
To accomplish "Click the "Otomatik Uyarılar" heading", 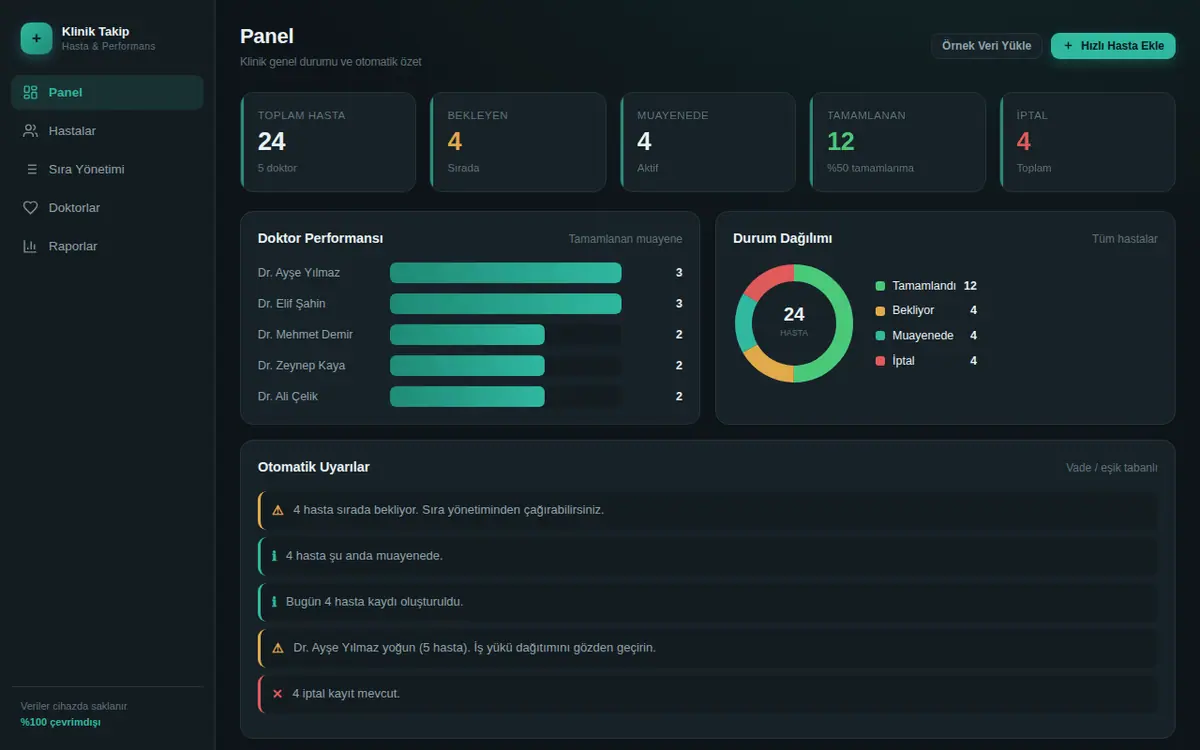I will (314, 467).
